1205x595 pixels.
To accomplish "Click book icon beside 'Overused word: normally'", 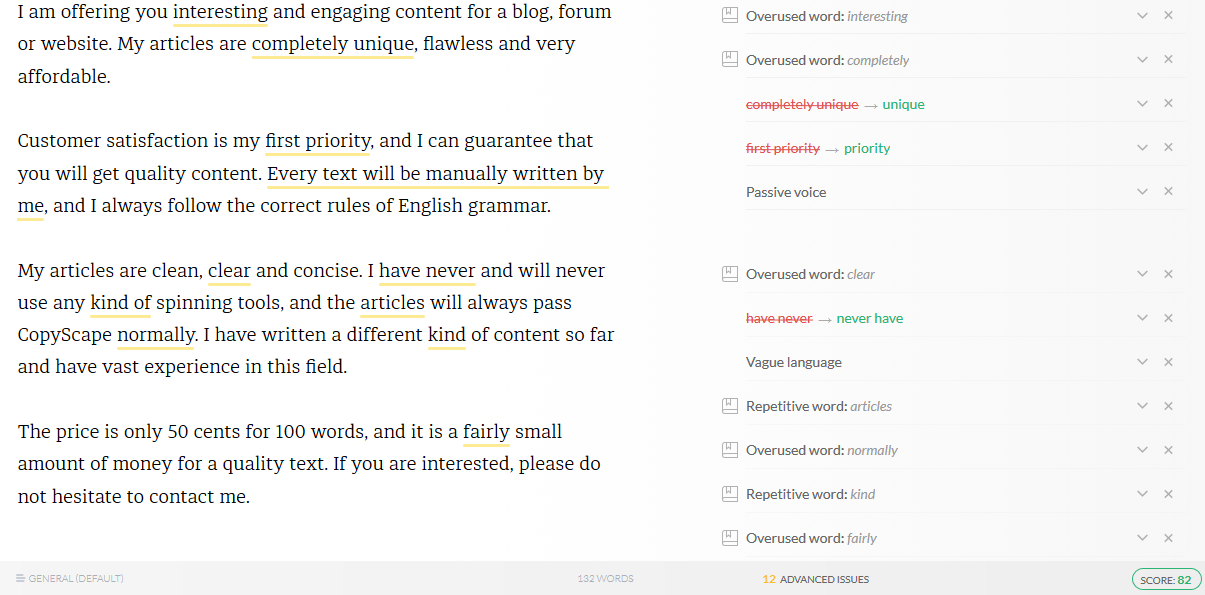I will pyautogui.click(x=730, y=450).
